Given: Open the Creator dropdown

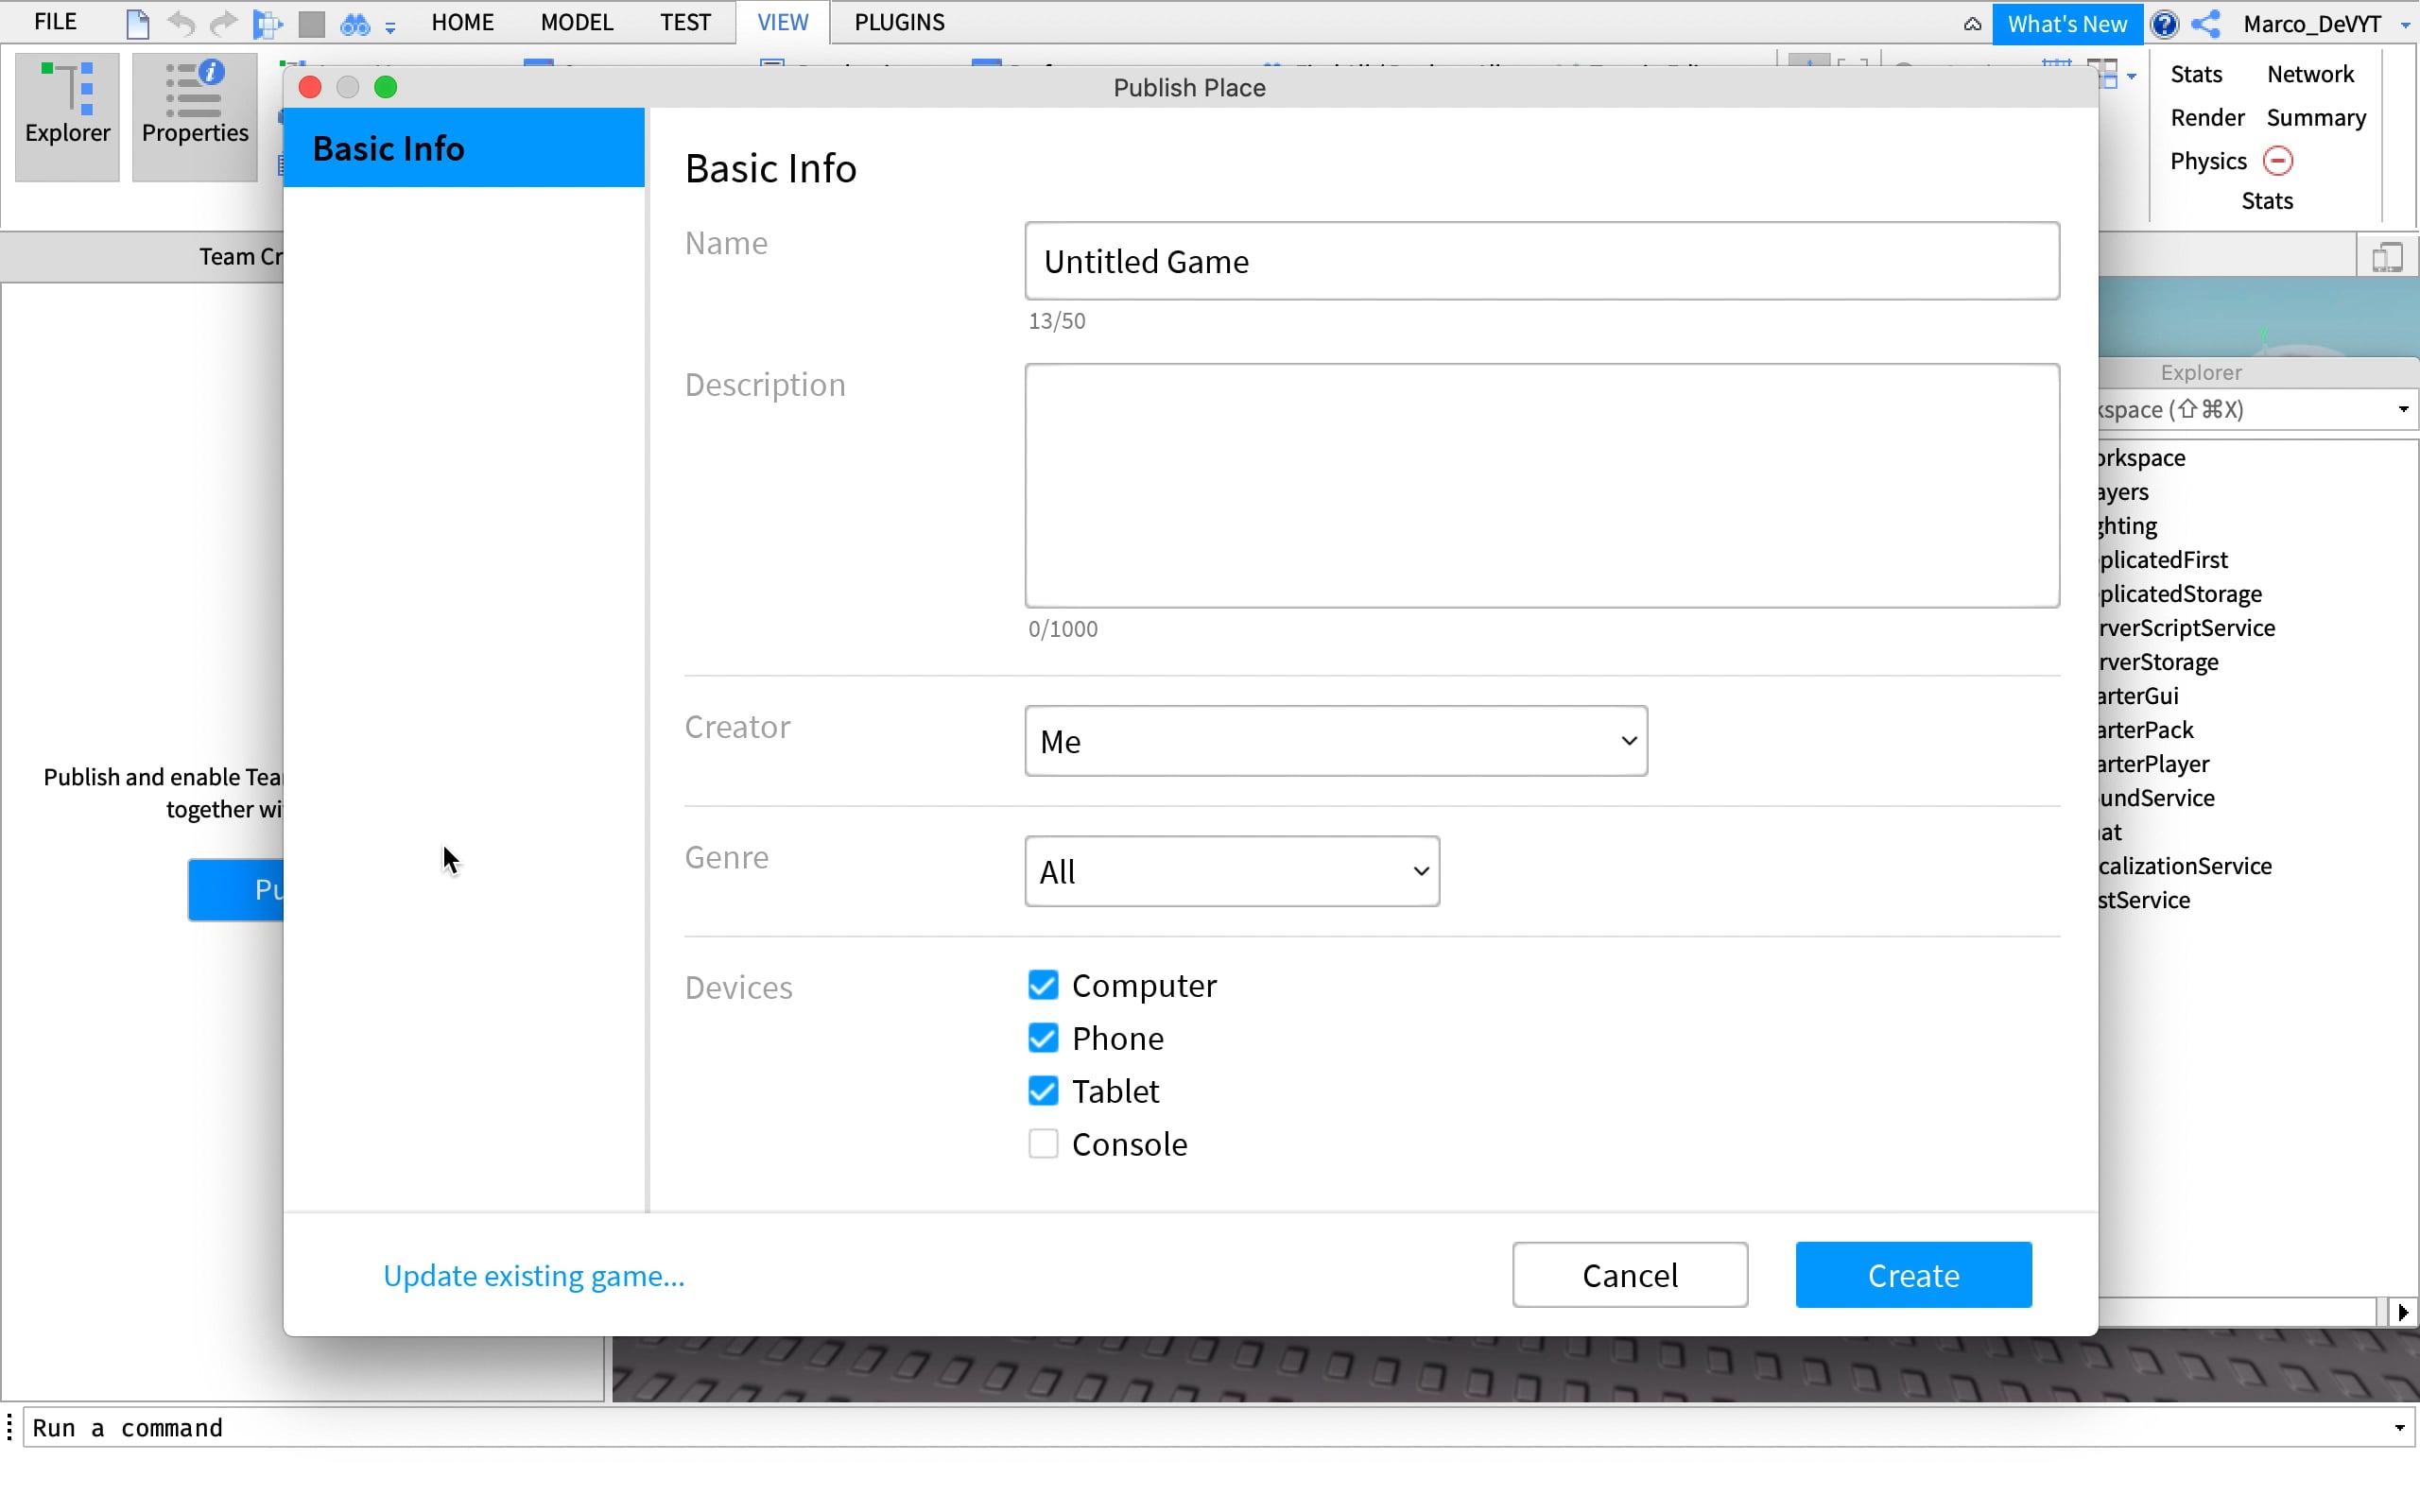Looking at the screenshot, I should click(1335, 741).
